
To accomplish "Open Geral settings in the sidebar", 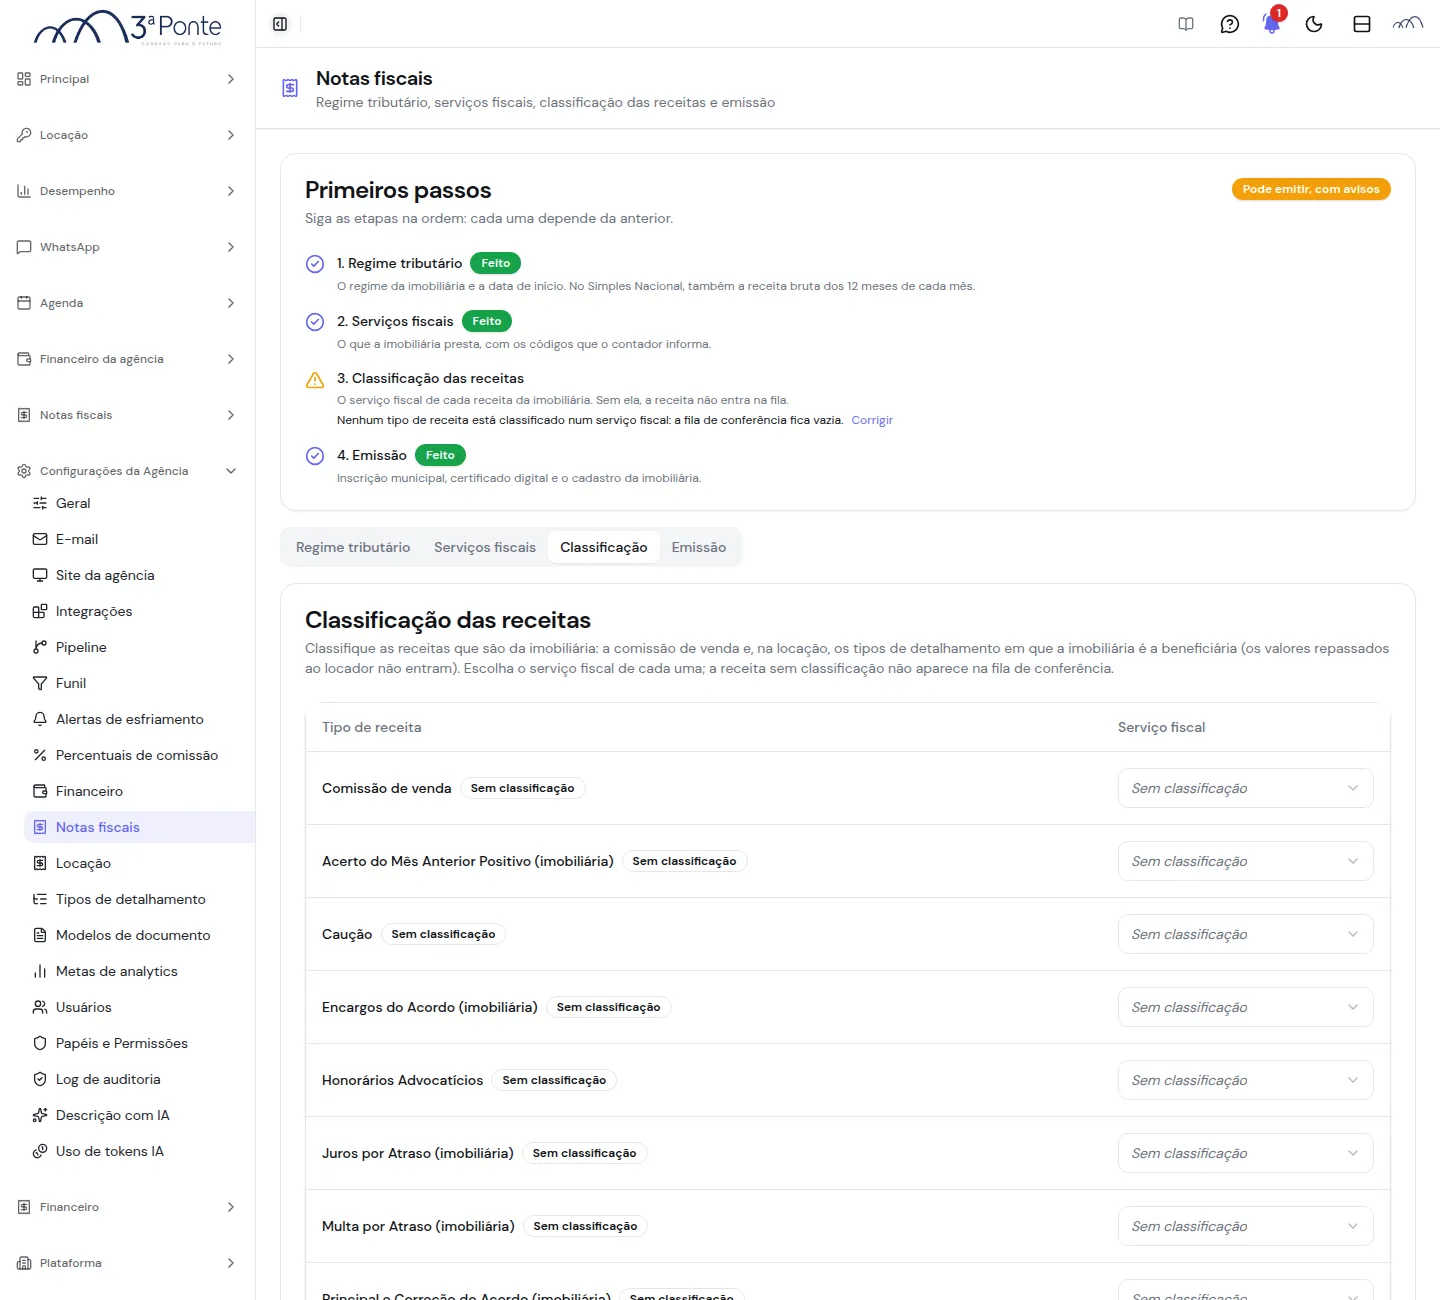I will (x=140, y=503).
